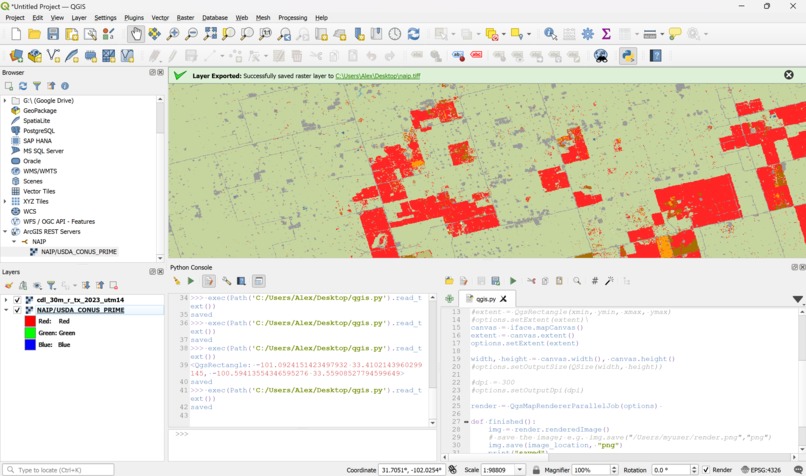Open Layer Styling panel in Layers toolbar
The height and width of the screenshot is (476, 806).
pyautogui.click(x=9, y=285)
